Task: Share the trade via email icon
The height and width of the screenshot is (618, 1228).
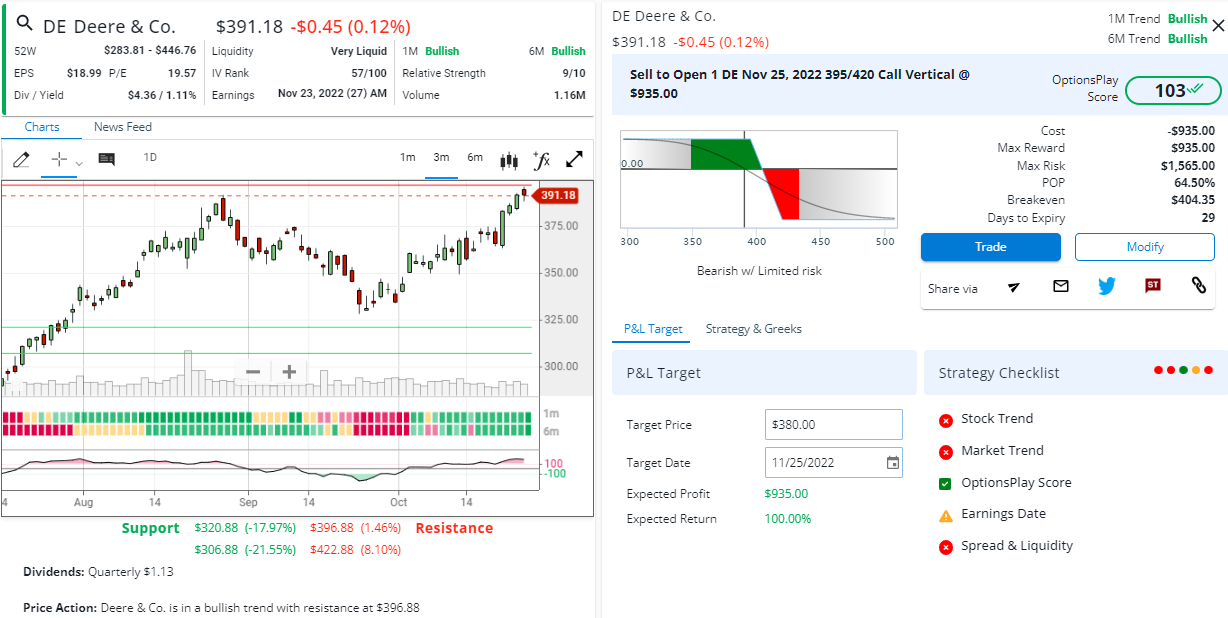Action: point(1061,286)
